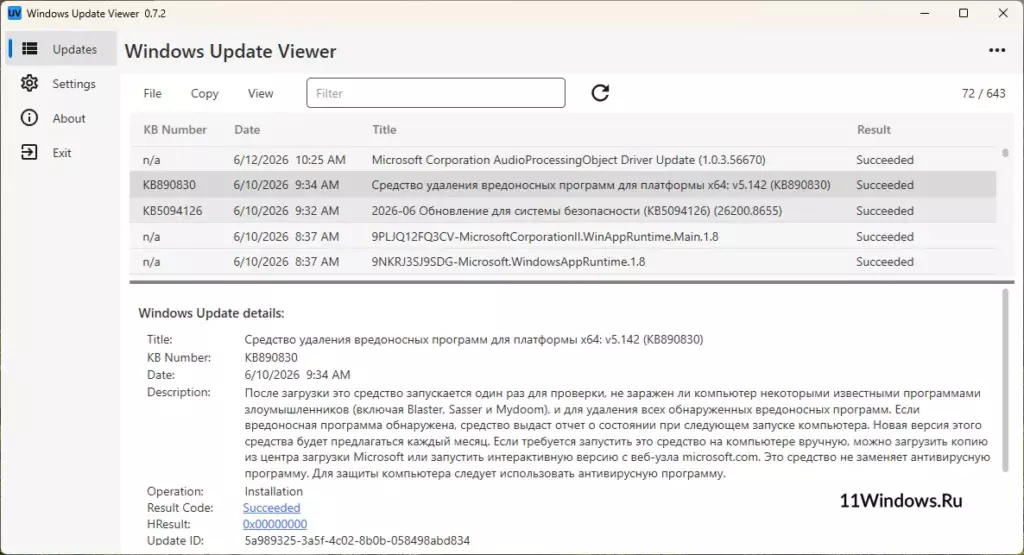Open Settings via the gear icon
This screenshot has width=1024, height=555.
pyautogui.click(x=29, y=84)
